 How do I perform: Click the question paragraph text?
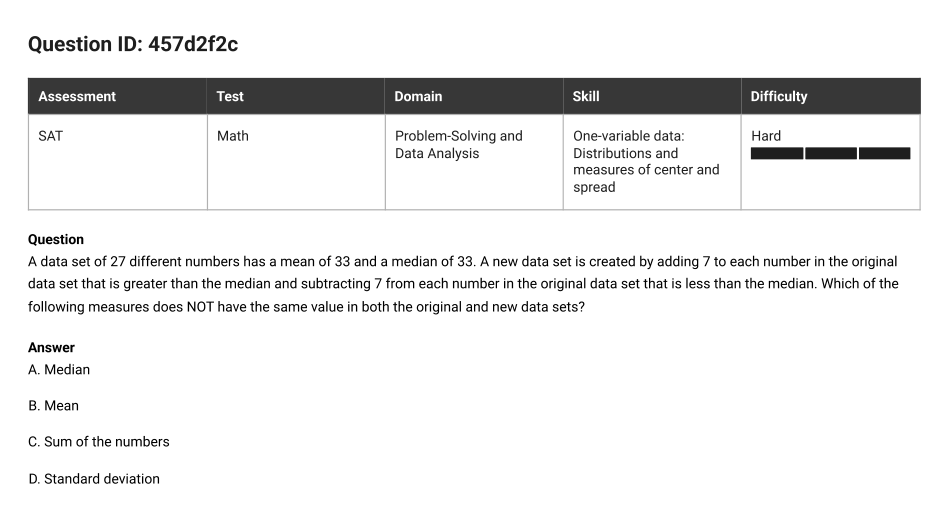coord(463,284)
